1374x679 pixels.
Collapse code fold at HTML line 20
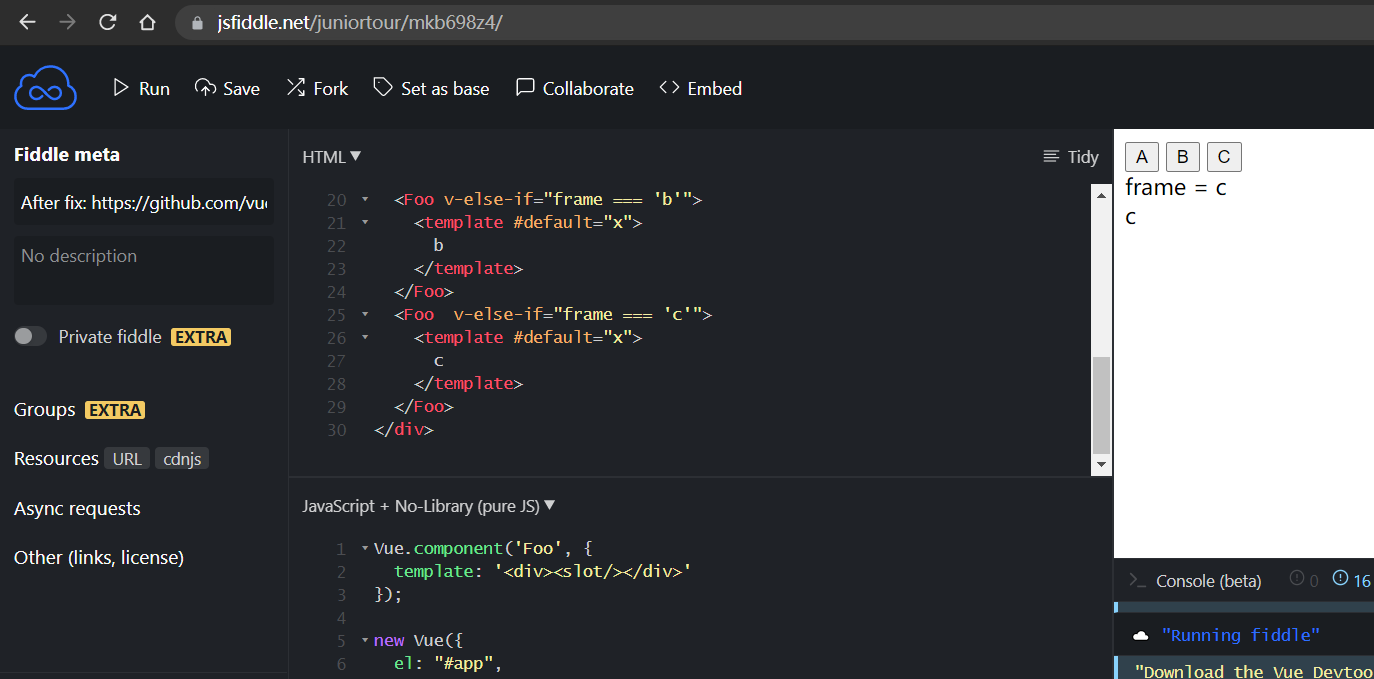(365, 200)
